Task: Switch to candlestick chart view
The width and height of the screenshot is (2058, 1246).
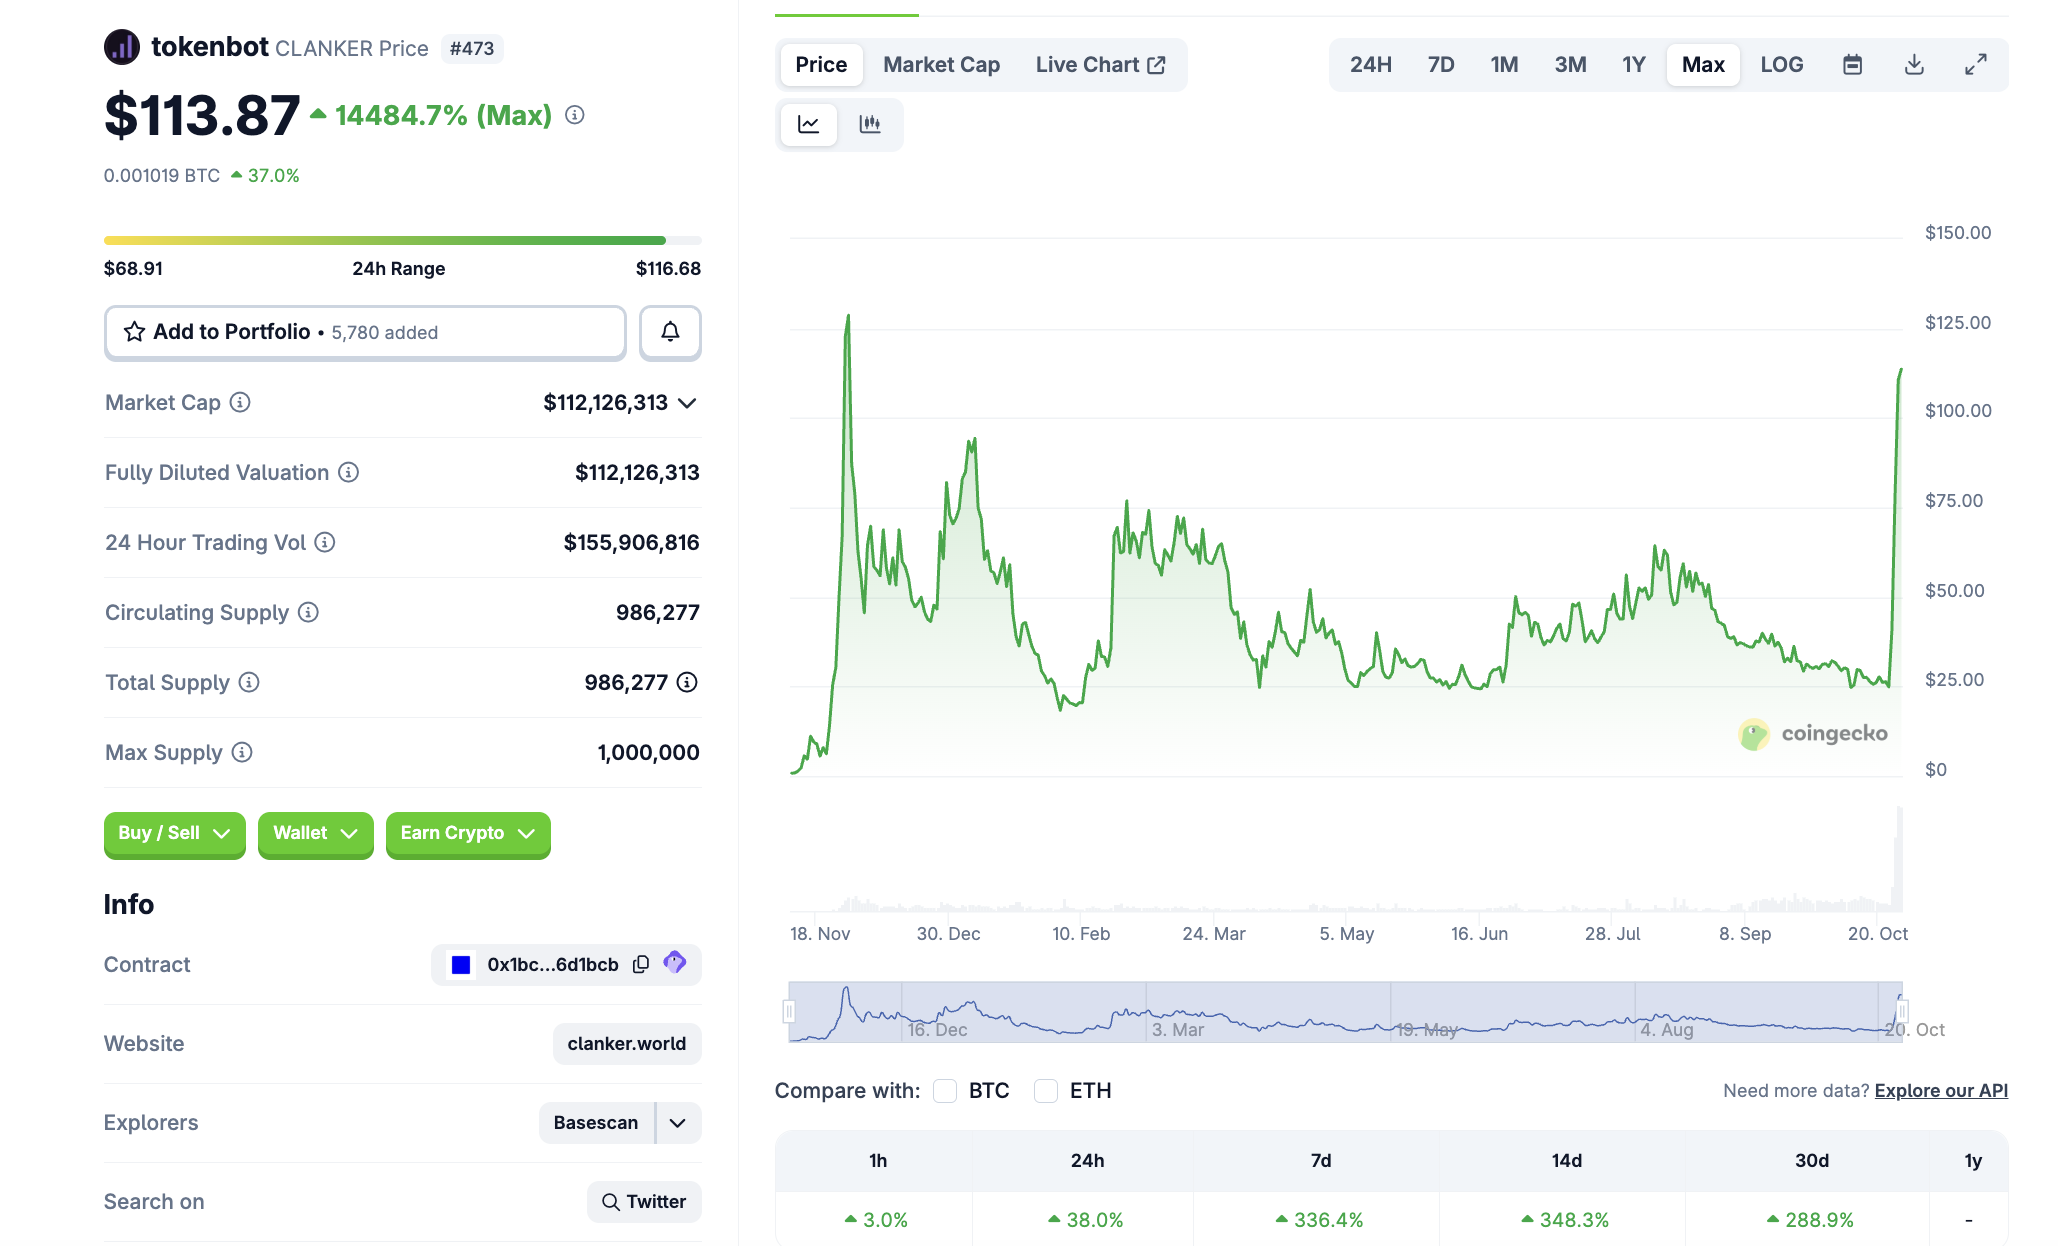Action: pos(869,124)
